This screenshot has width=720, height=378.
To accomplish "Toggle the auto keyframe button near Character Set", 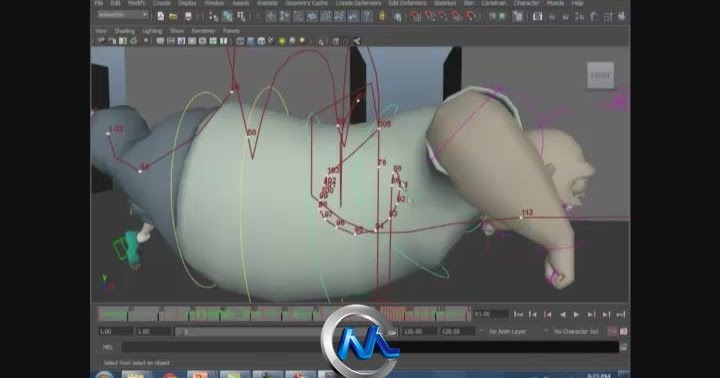I will (x=612, y=331).
